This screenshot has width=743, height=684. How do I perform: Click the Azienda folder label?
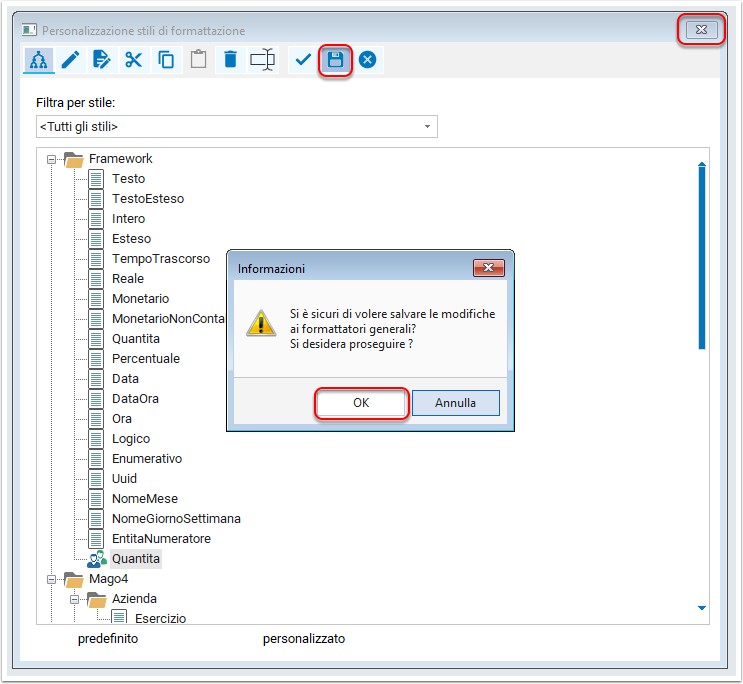click(x=134, y=599)
